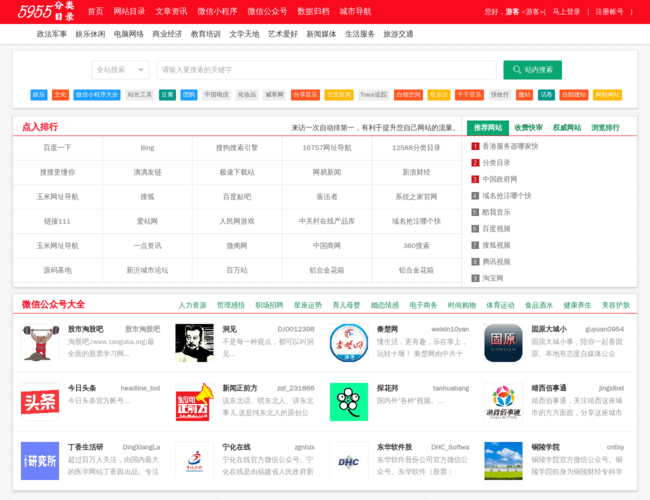
Task: Expand the 全站搜索 scope dropdown
Action: point(120,70)
